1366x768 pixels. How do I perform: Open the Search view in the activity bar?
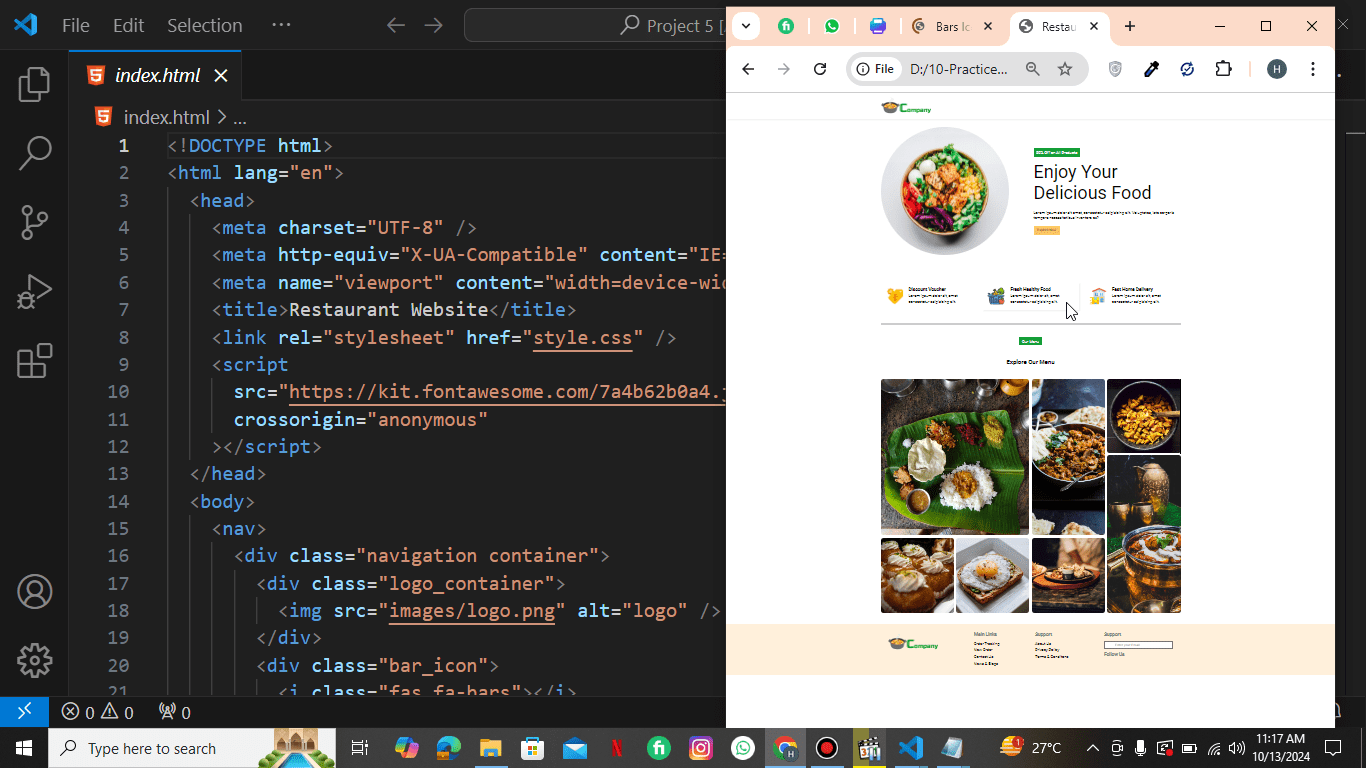point(34,153)
